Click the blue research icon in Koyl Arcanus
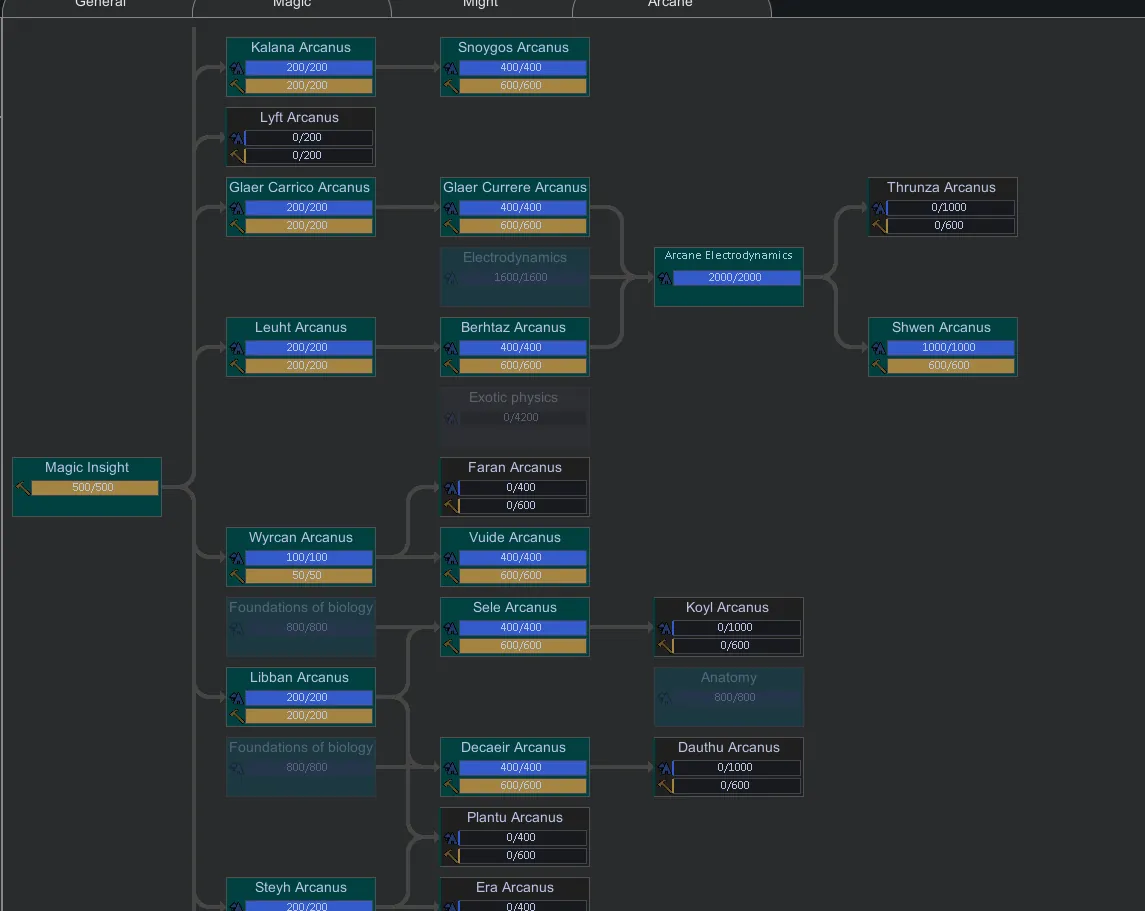Image resolution: width=1145 pixels, height=911 pixels. (664, 628)
